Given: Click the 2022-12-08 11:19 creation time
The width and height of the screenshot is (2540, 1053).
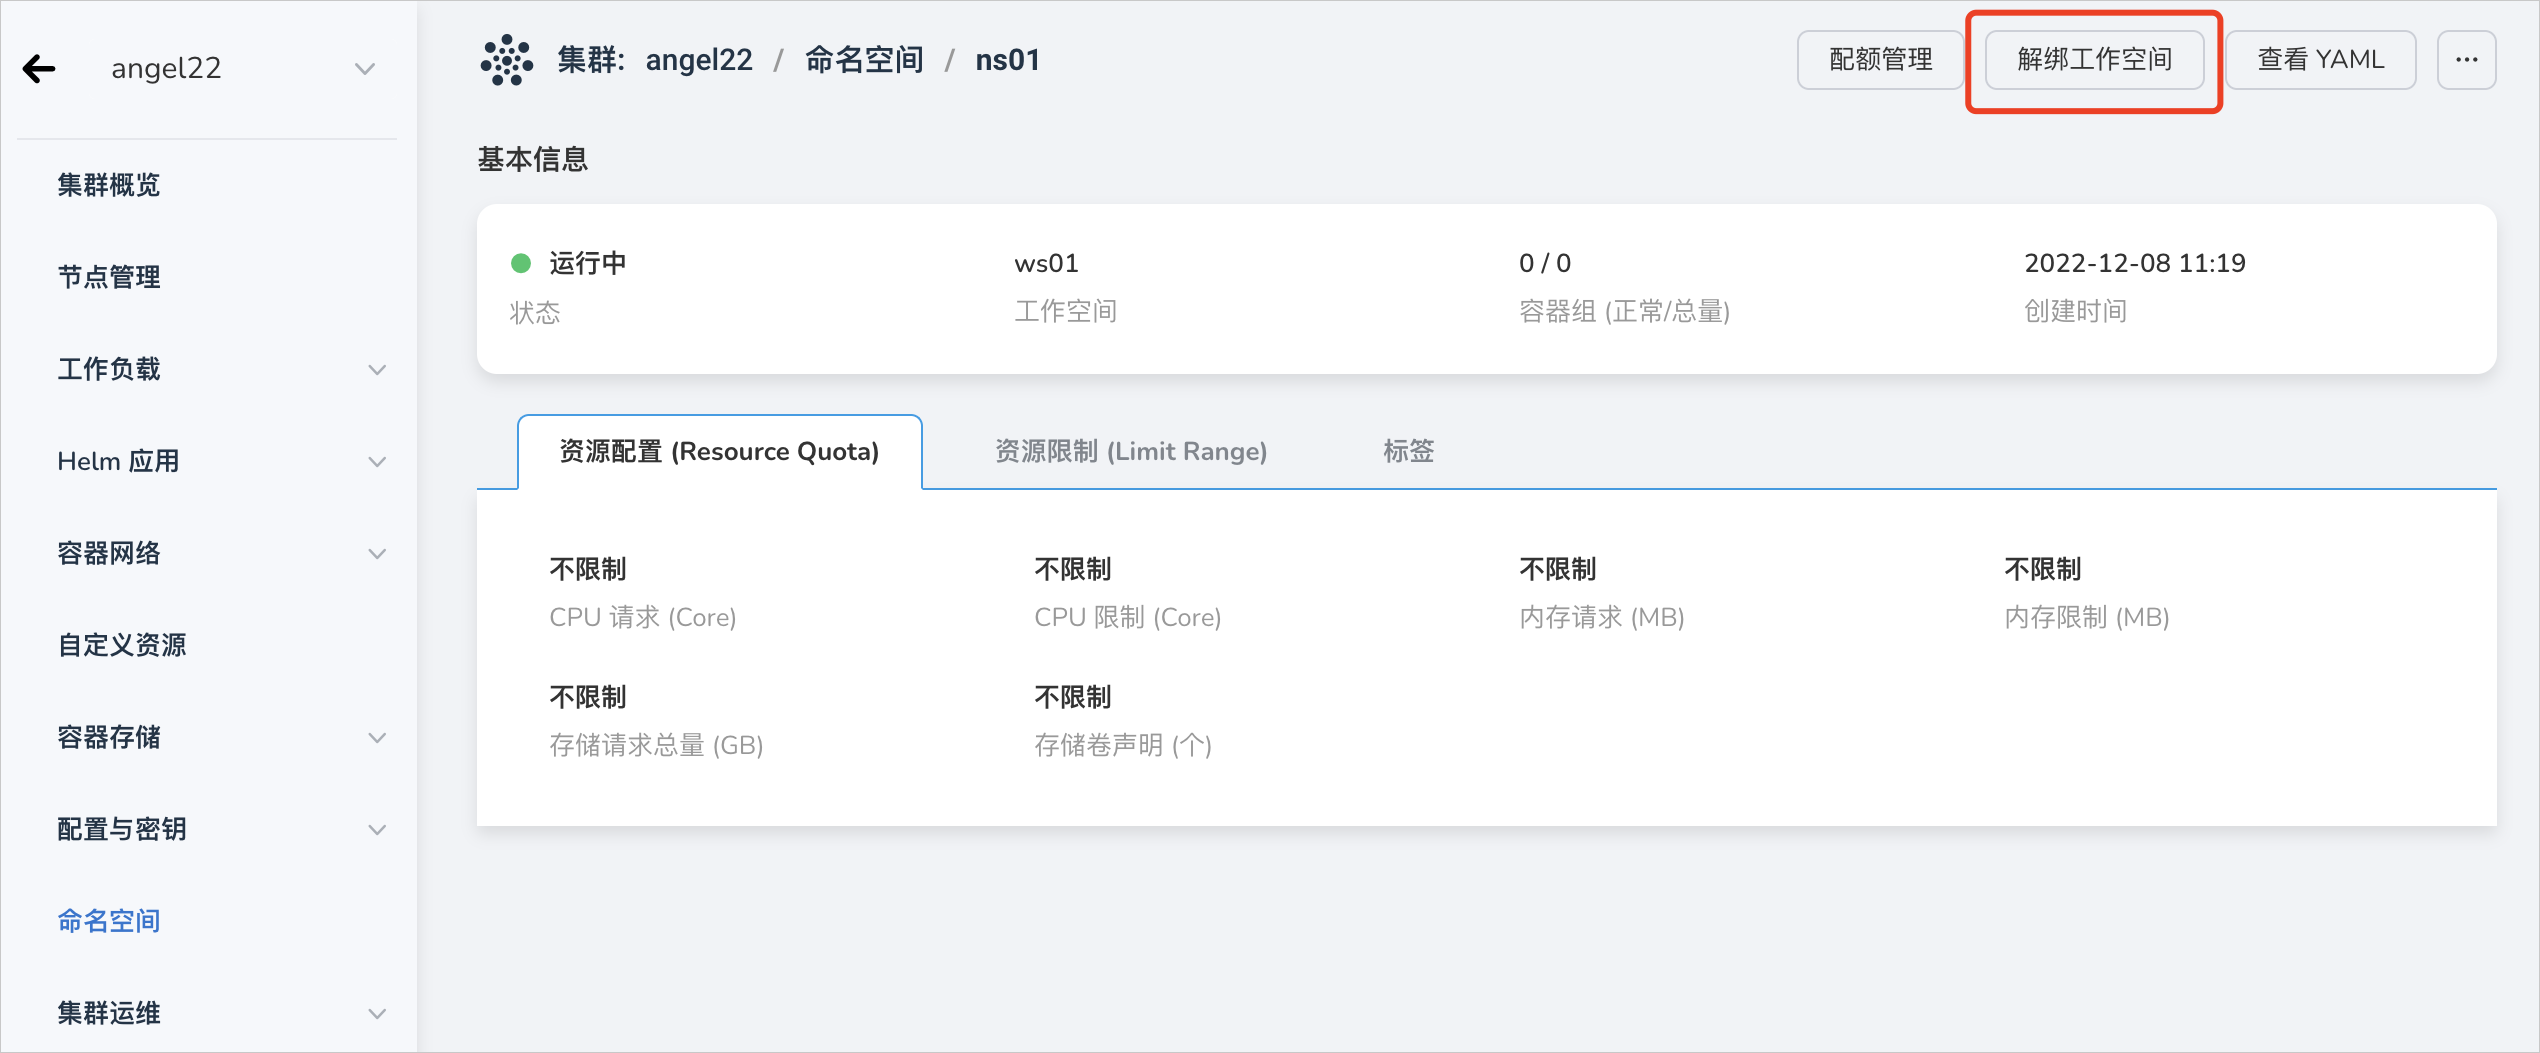Looking at the screenshot, I should [x=2135, y=264].
